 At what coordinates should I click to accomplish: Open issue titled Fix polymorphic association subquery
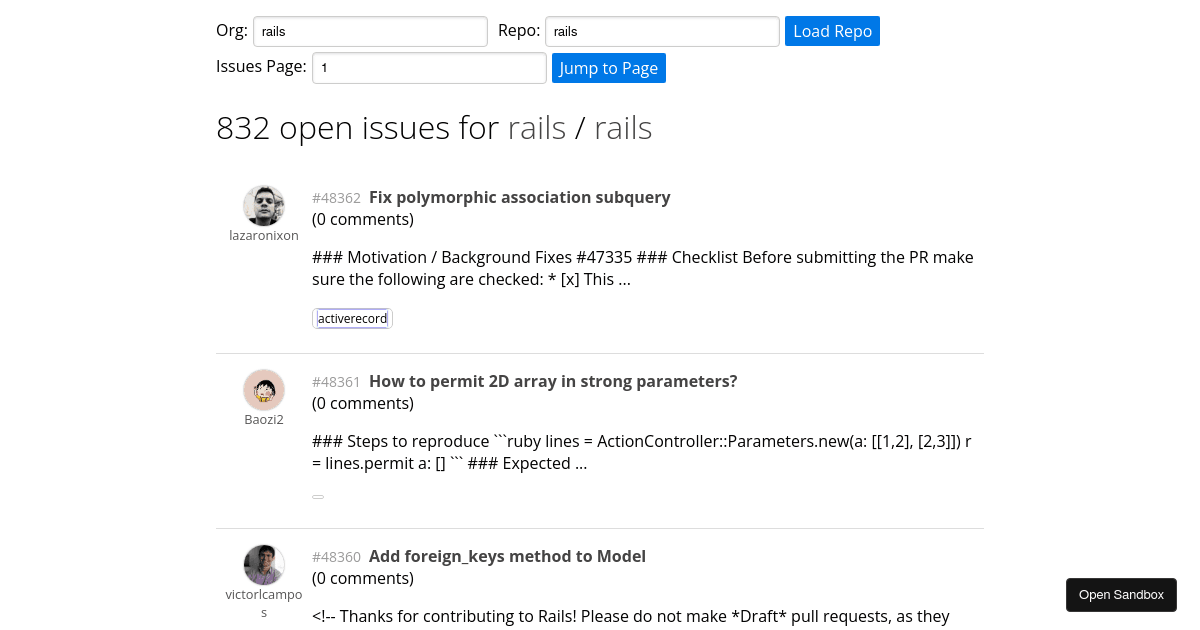pyautogui.click(x=519, y=197)
